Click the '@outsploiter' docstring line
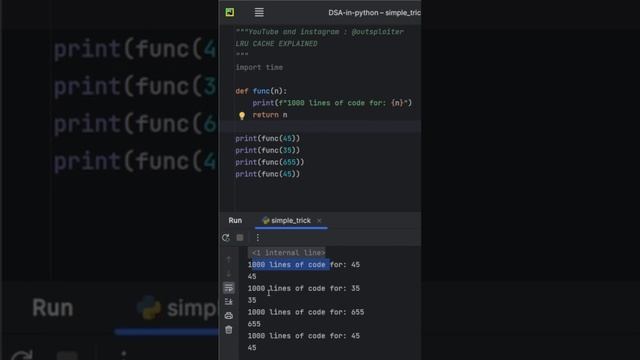 click(319, 32)
